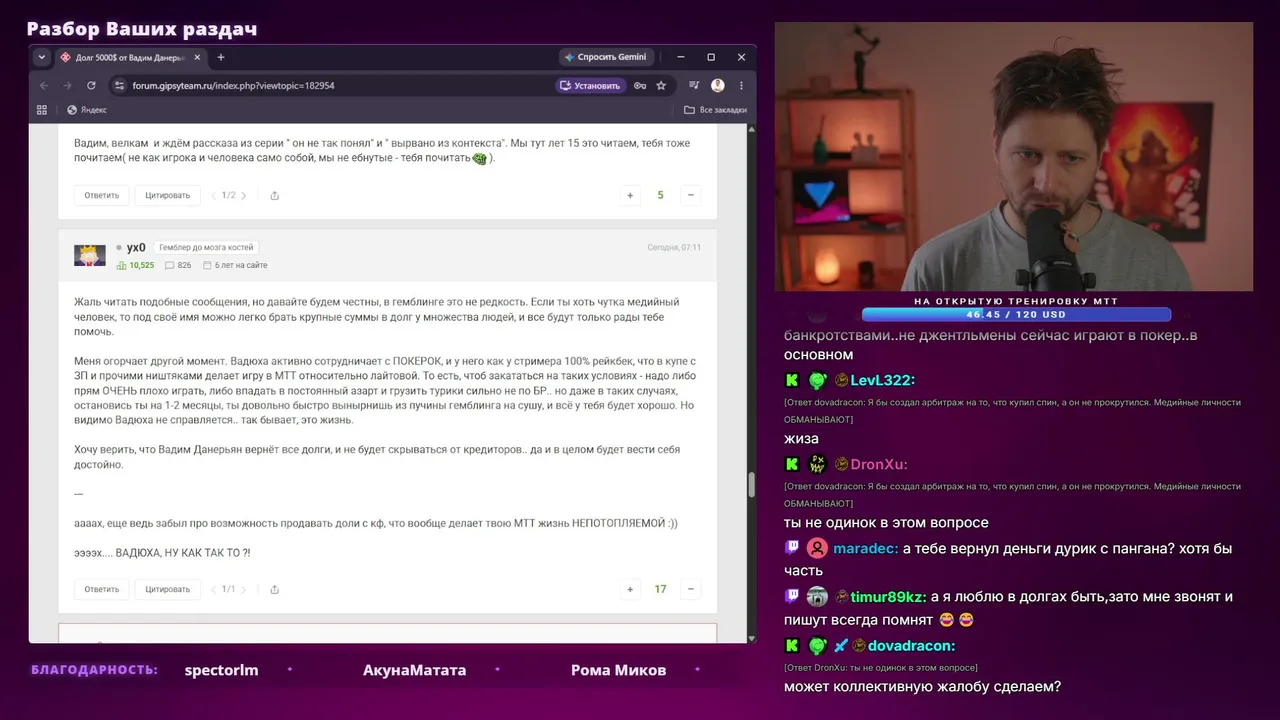Viewport: 1280px width, 720px height.
Task: Open the password manager key icon
Action: pyautogui.click(x=640, y=86)
